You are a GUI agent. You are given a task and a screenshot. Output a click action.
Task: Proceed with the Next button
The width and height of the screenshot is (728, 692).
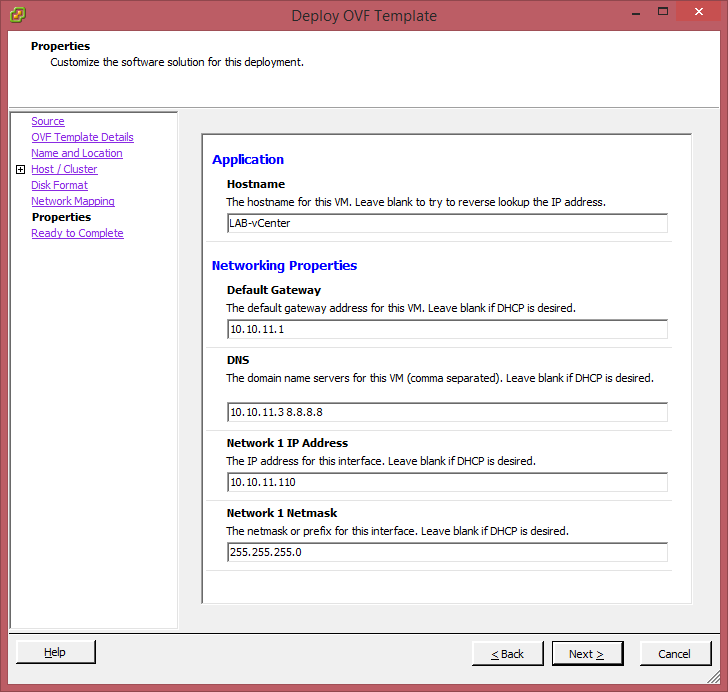tap(587, 654)
